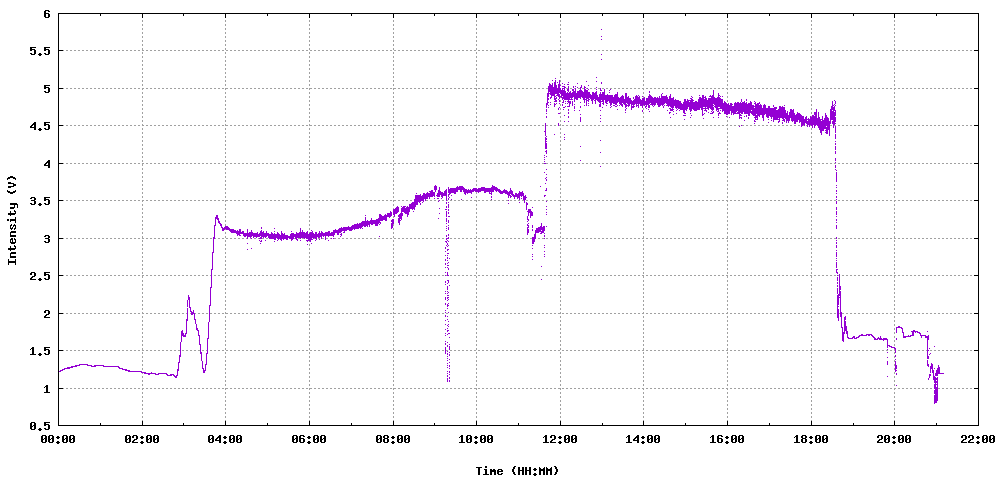
Task: Click the 1 intensity axis value
Action: 47,388
